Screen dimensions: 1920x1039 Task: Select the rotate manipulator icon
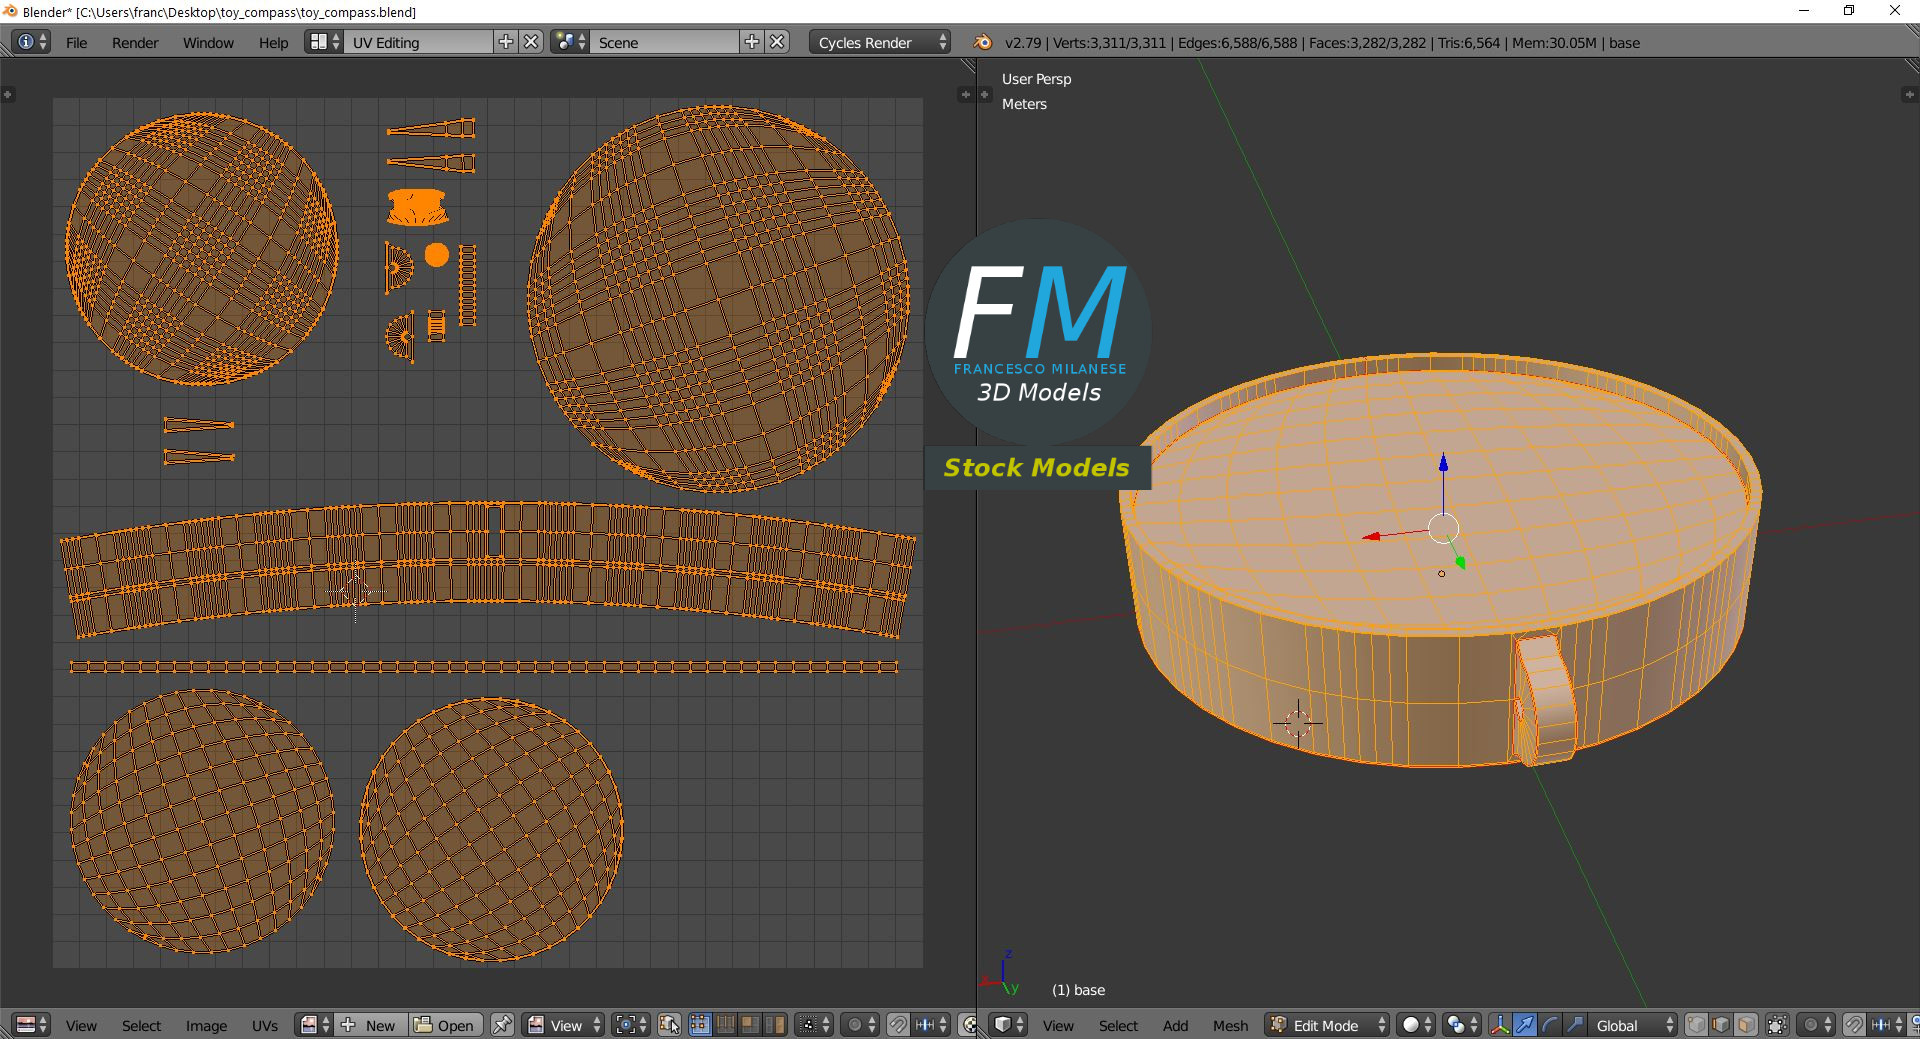(1549, 1025)
